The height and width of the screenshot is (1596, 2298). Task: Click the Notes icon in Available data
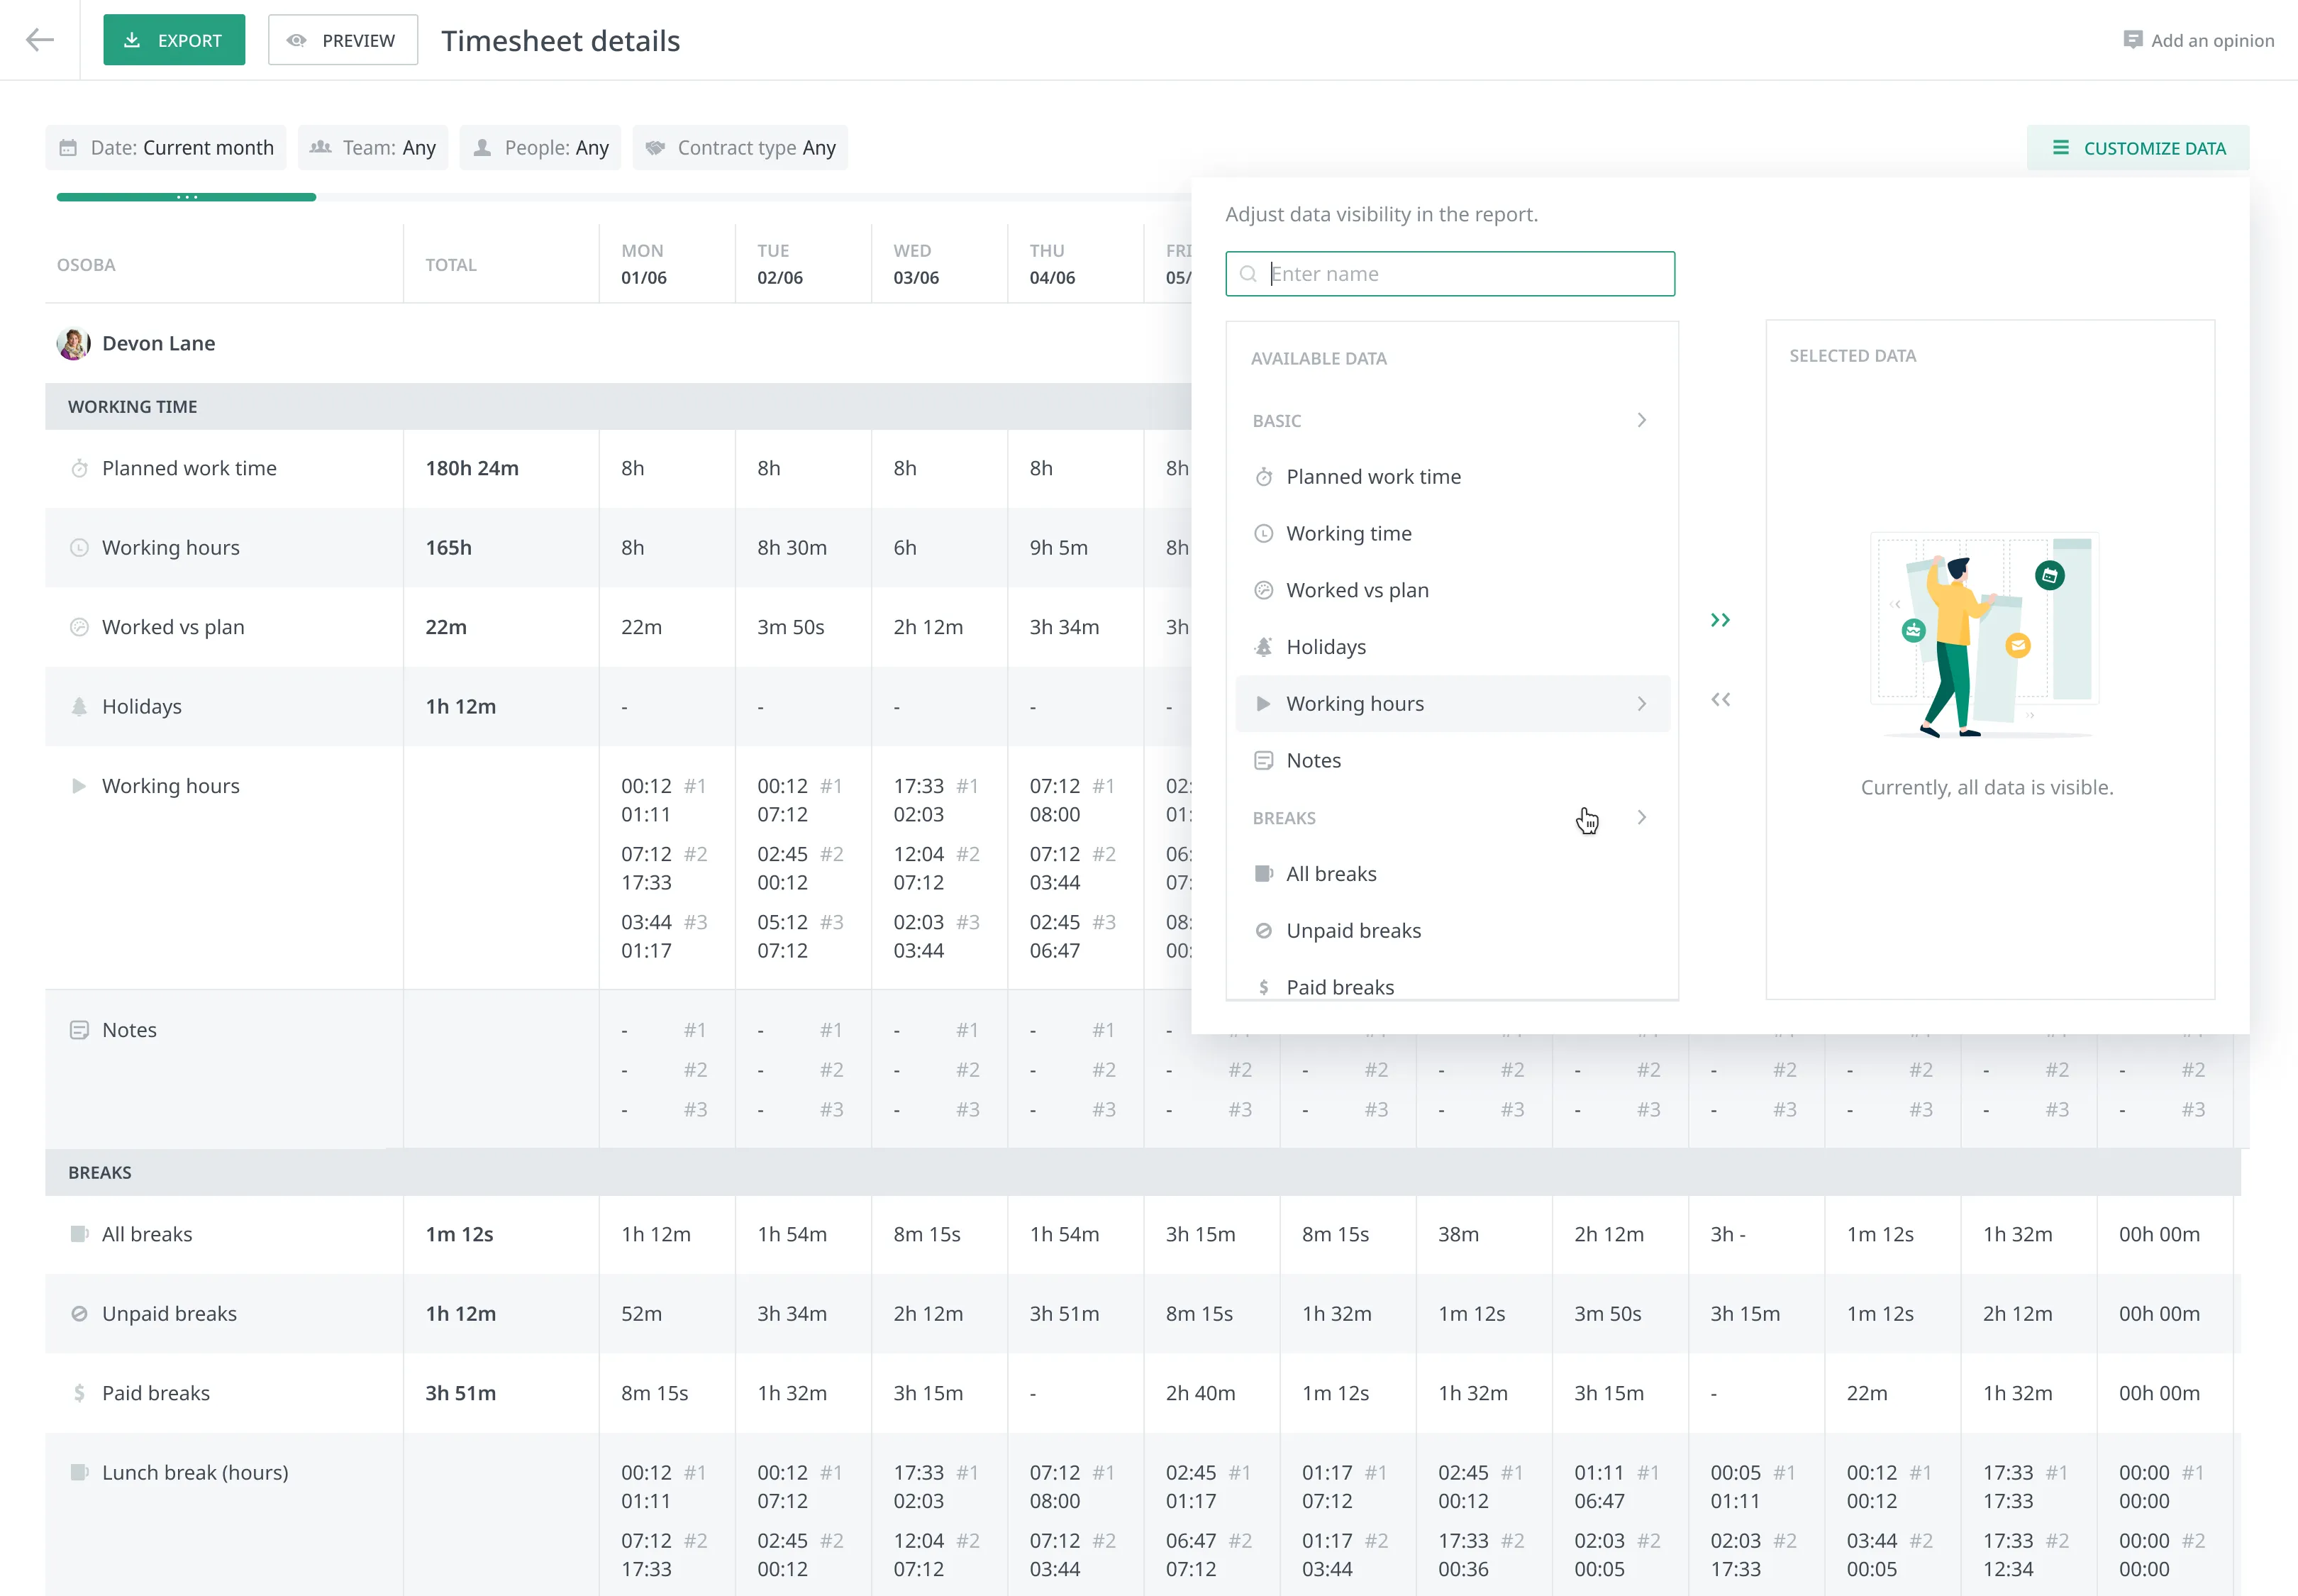point(1263,760)
